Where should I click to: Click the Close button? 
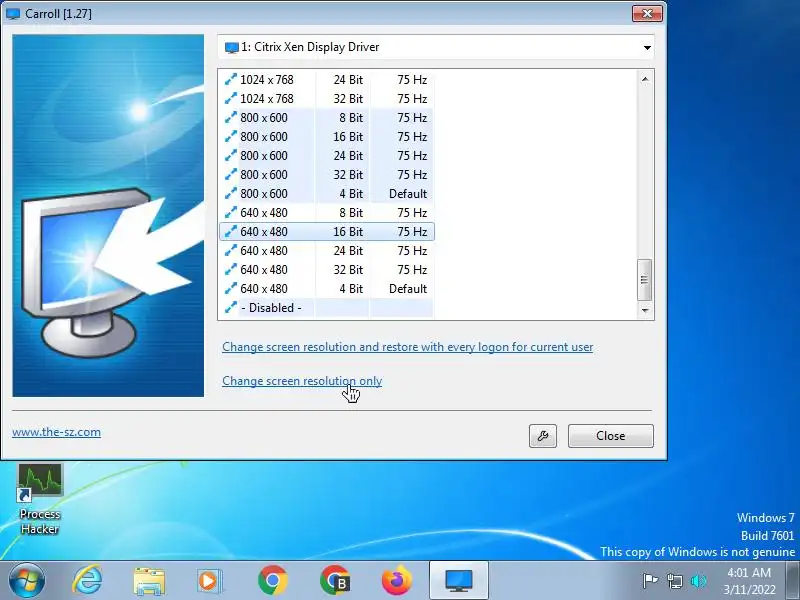pyautogui.click(x=610, y=436)
